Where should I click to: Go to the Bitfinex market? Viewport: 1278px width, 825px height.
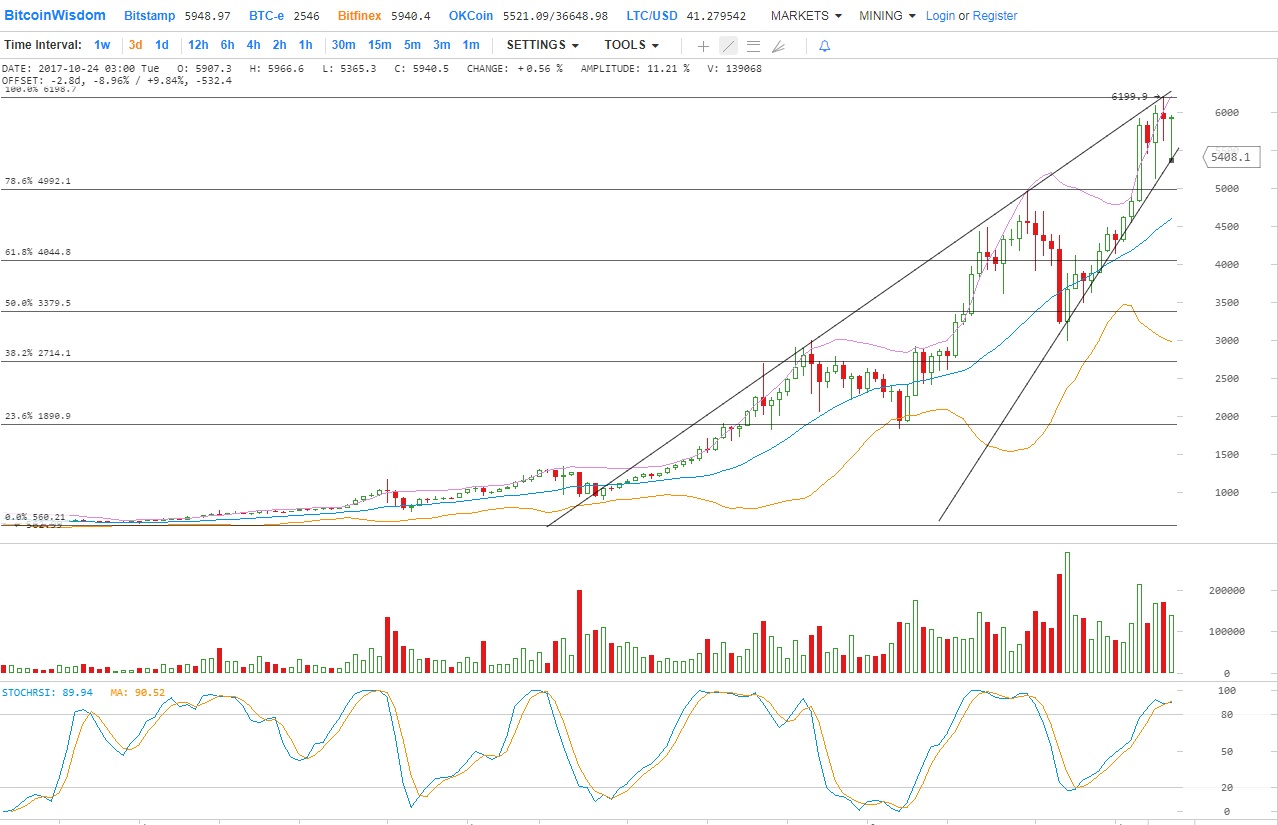point(359,16)
